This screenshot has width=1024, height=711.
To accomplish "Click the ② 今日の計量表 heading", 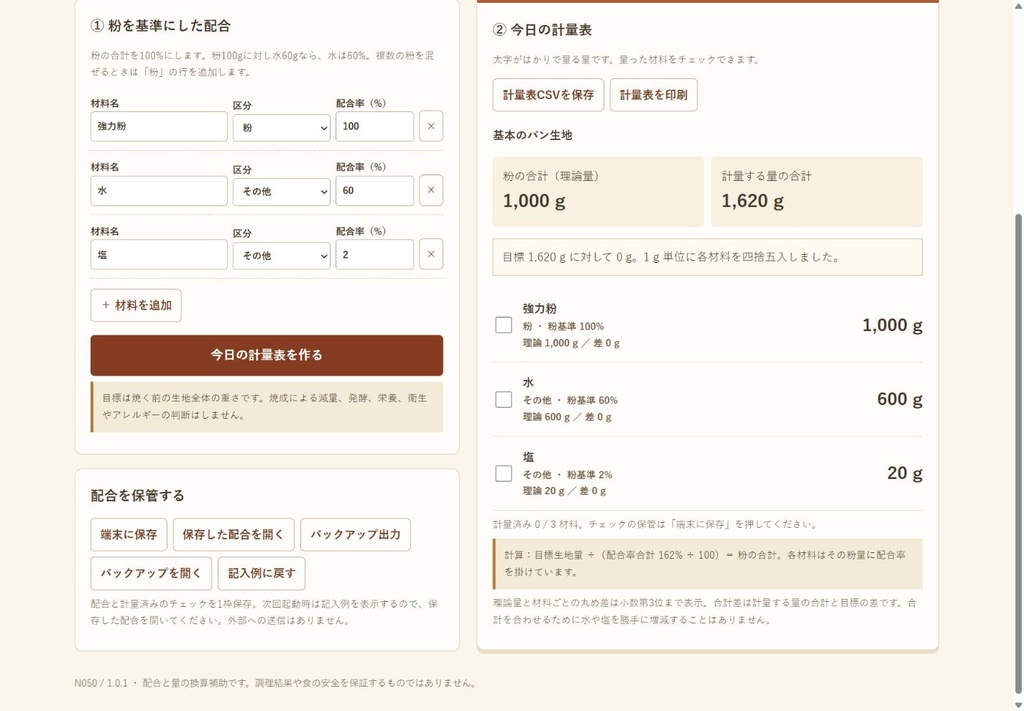I will coord(542,30).
